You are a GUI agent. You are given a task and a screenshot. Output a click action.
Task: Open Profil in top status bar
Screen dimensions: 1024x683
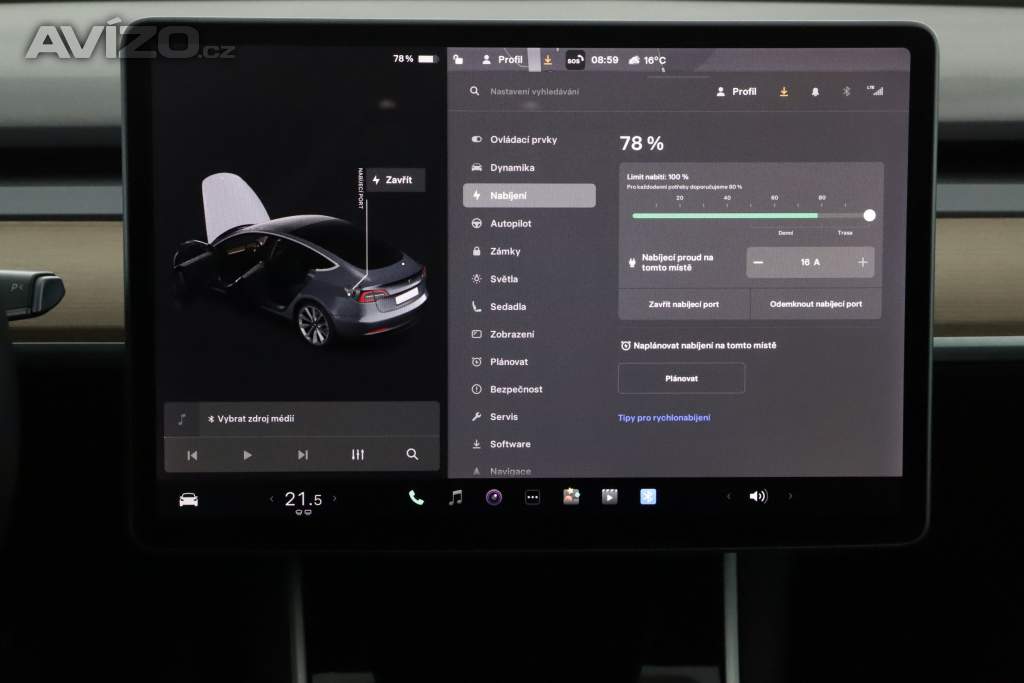click(502, 60)
